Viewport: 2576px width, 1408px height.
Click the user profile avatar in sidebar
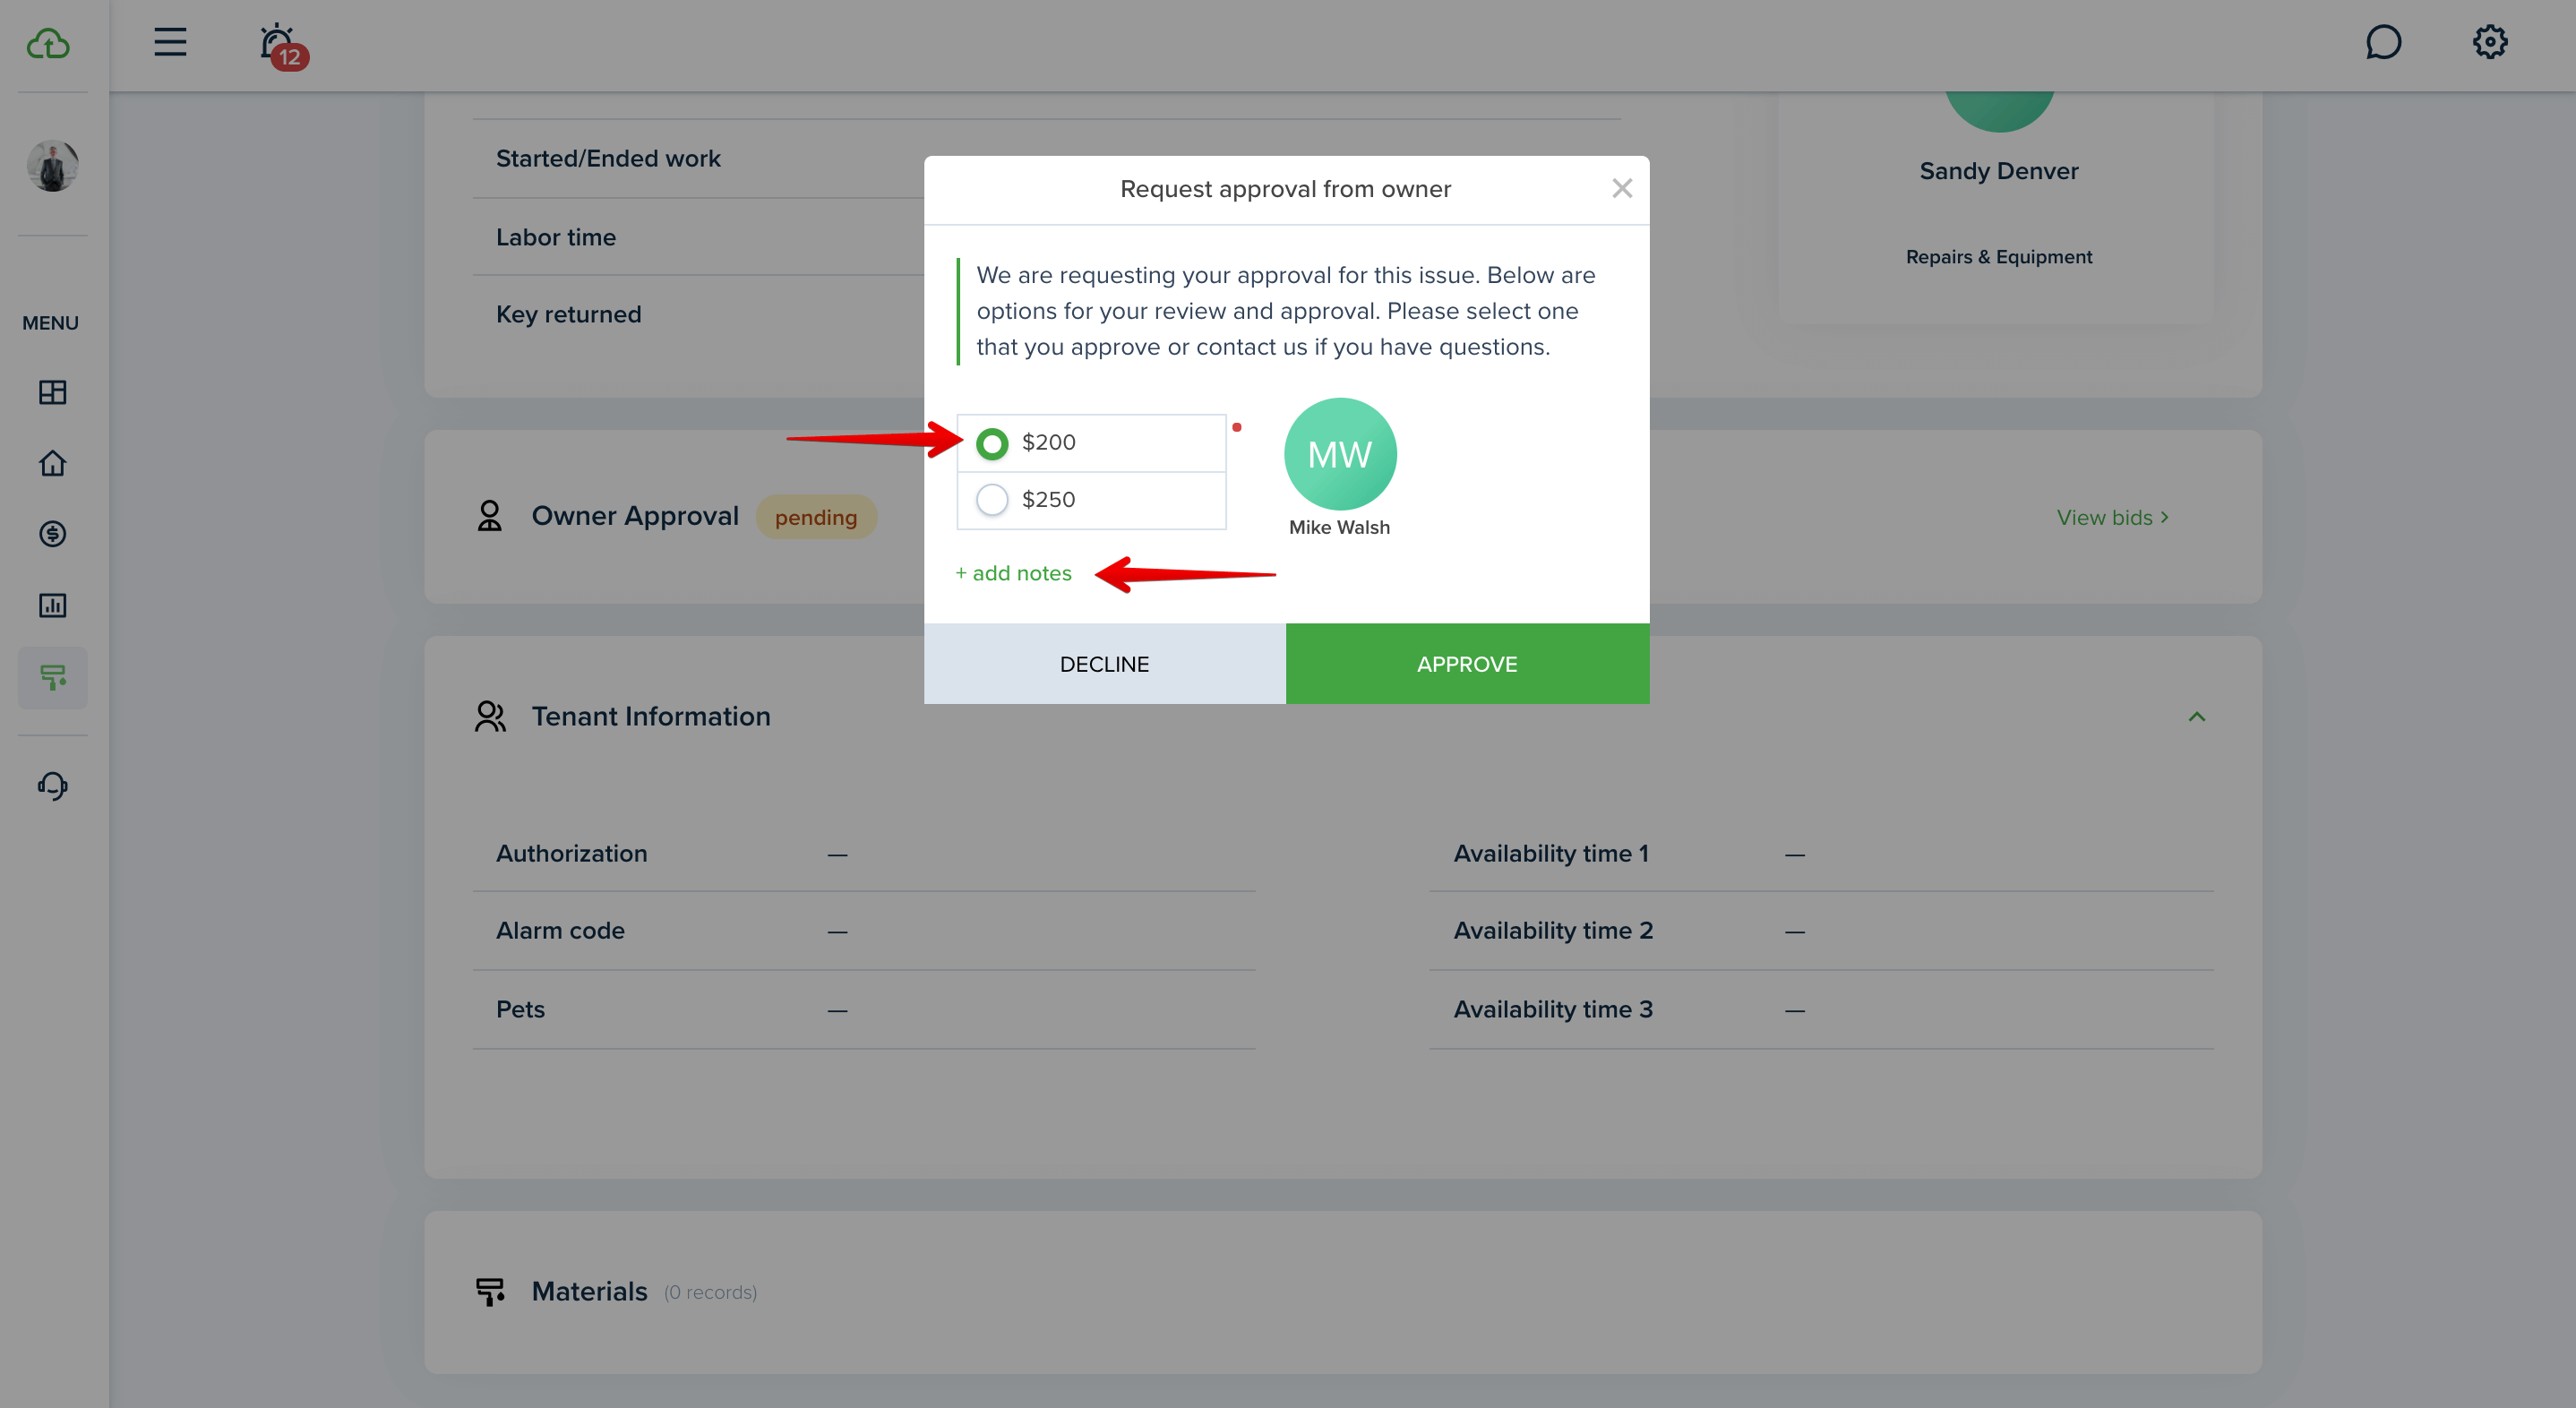coord(53,165)
